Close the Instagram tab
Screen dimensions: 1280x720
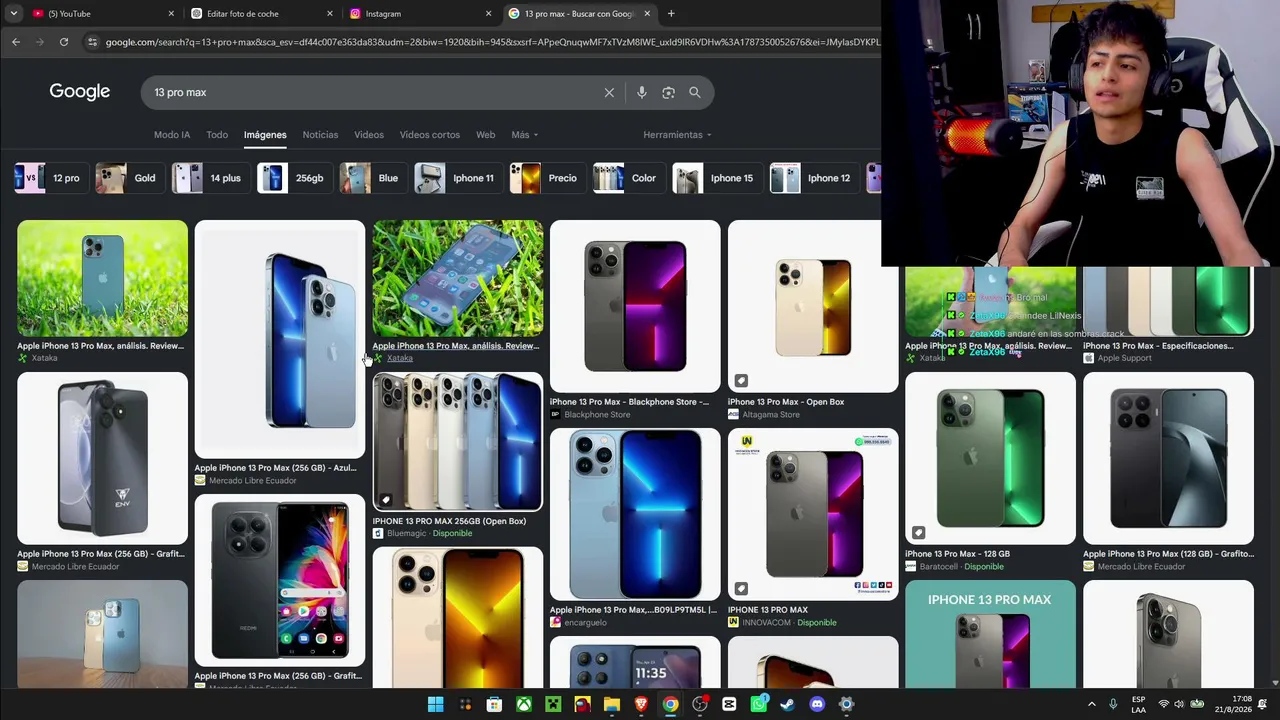(489, 14)
